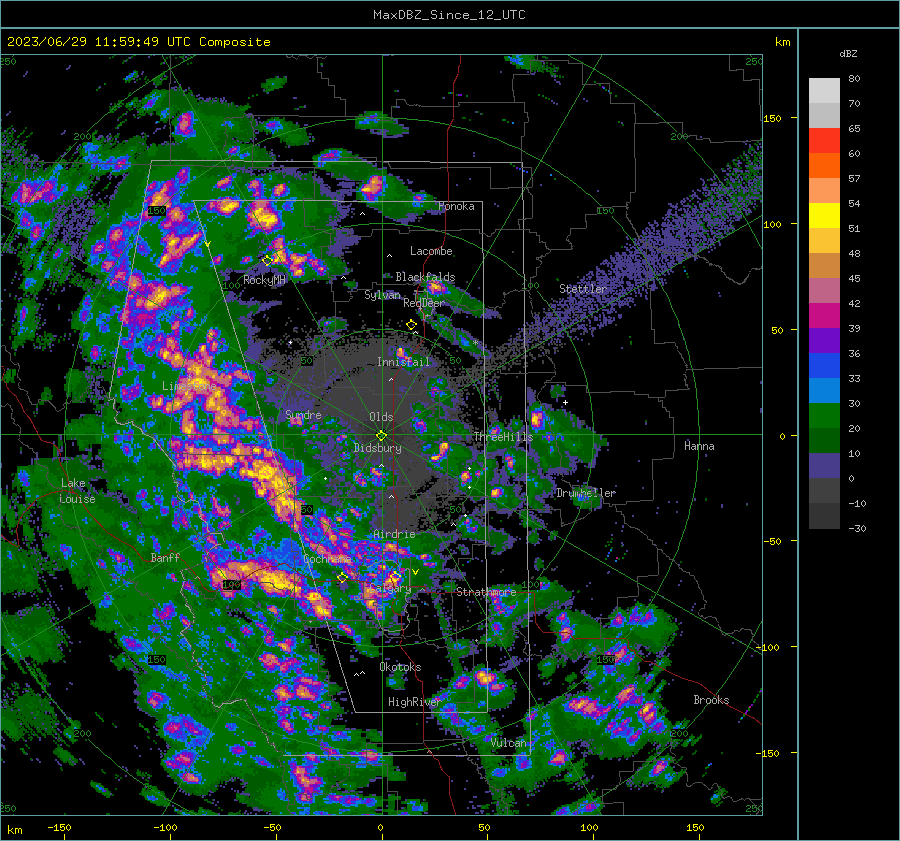
Task: Select the magenta swatch in dBZ legend
Action: click(824, 315)
